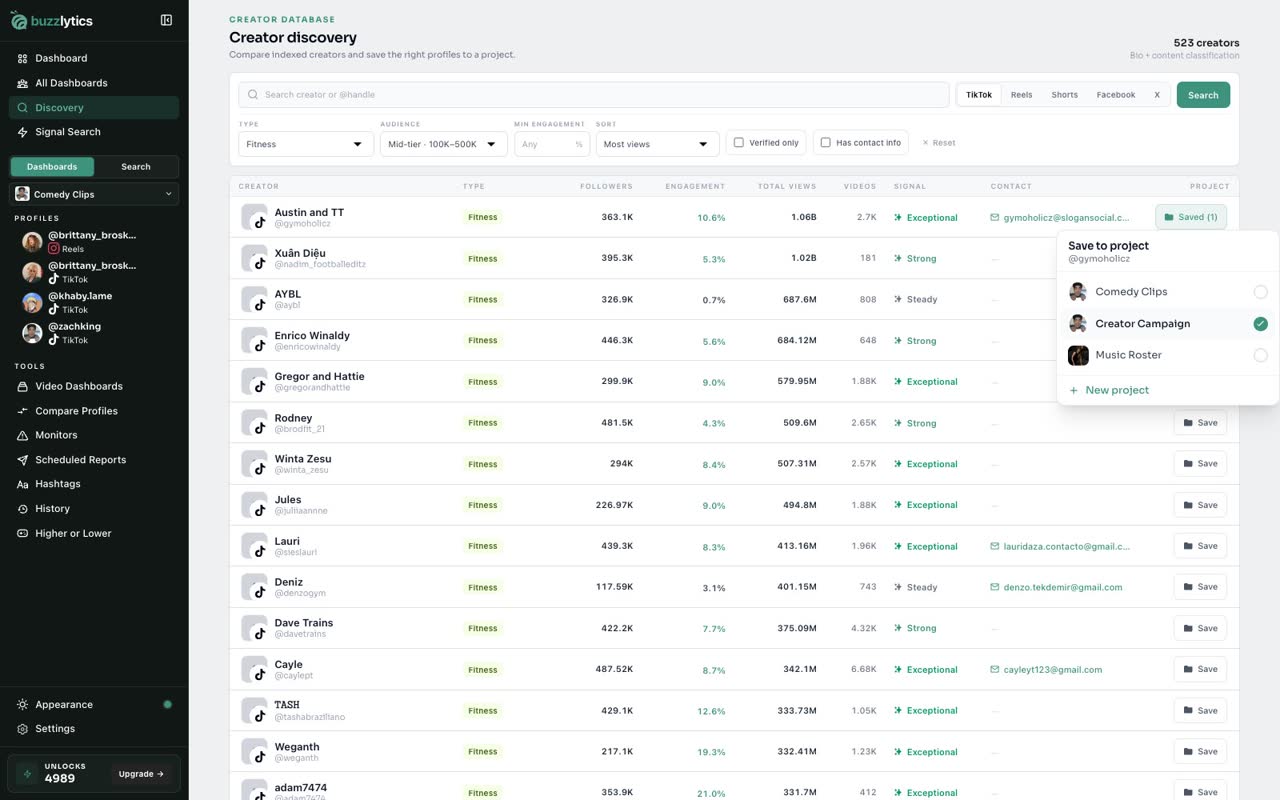
Task: Focus the creator search field
Action: click(594, 95)
